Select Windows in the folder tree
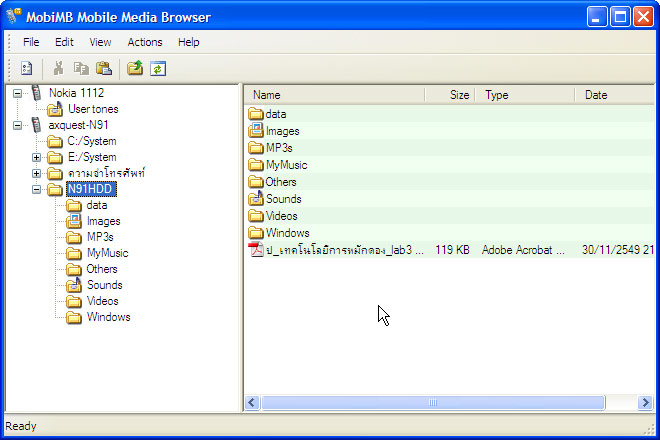The height and width of the screenshot is (440, 660). [109, 317]
